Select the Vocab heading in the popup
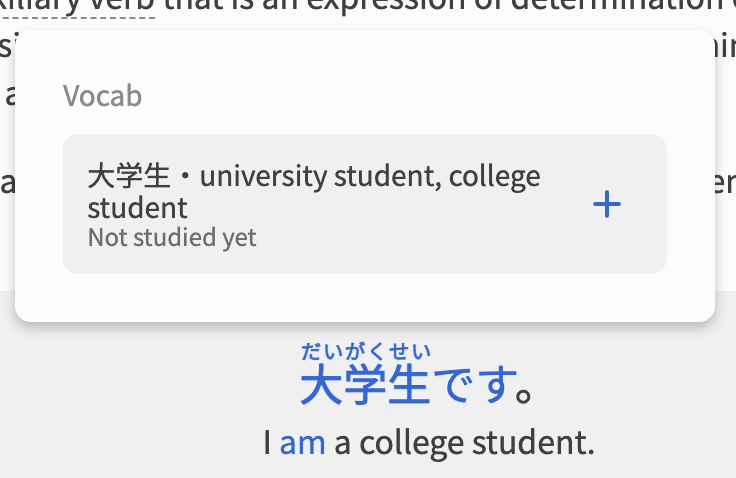The width and height of the screenshot is (736, 478). pyautogui.click(x=102, y=96)
